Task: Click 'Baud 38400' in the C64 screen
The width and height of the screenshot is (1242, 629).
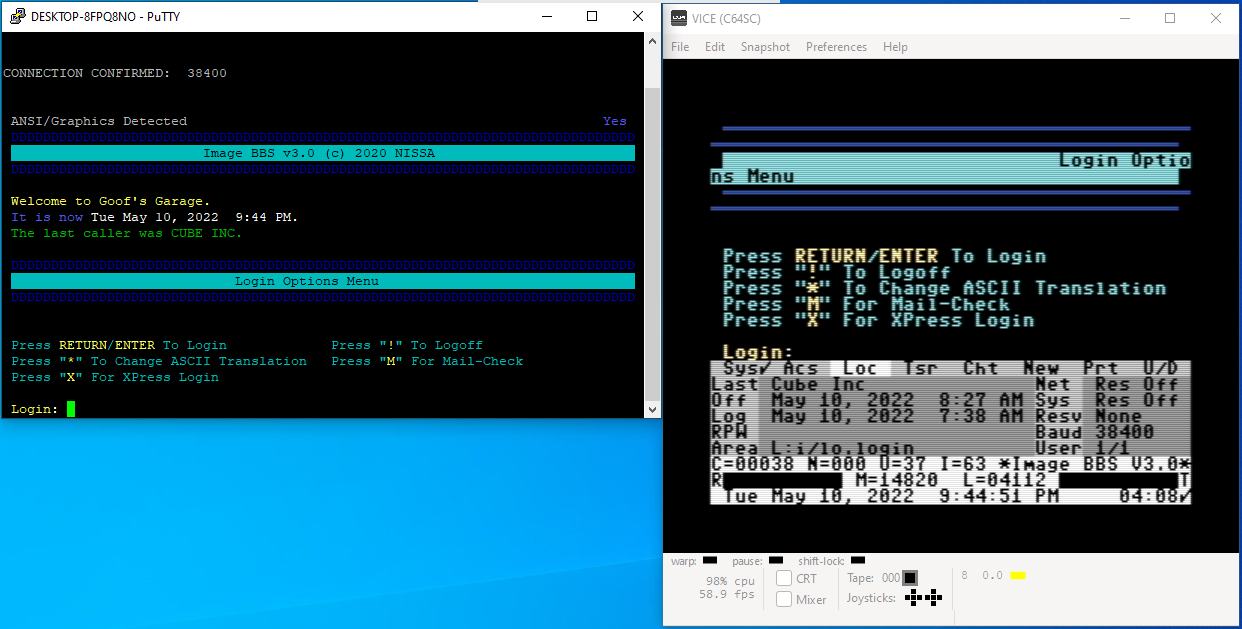Action: (x=1095, y=432)
